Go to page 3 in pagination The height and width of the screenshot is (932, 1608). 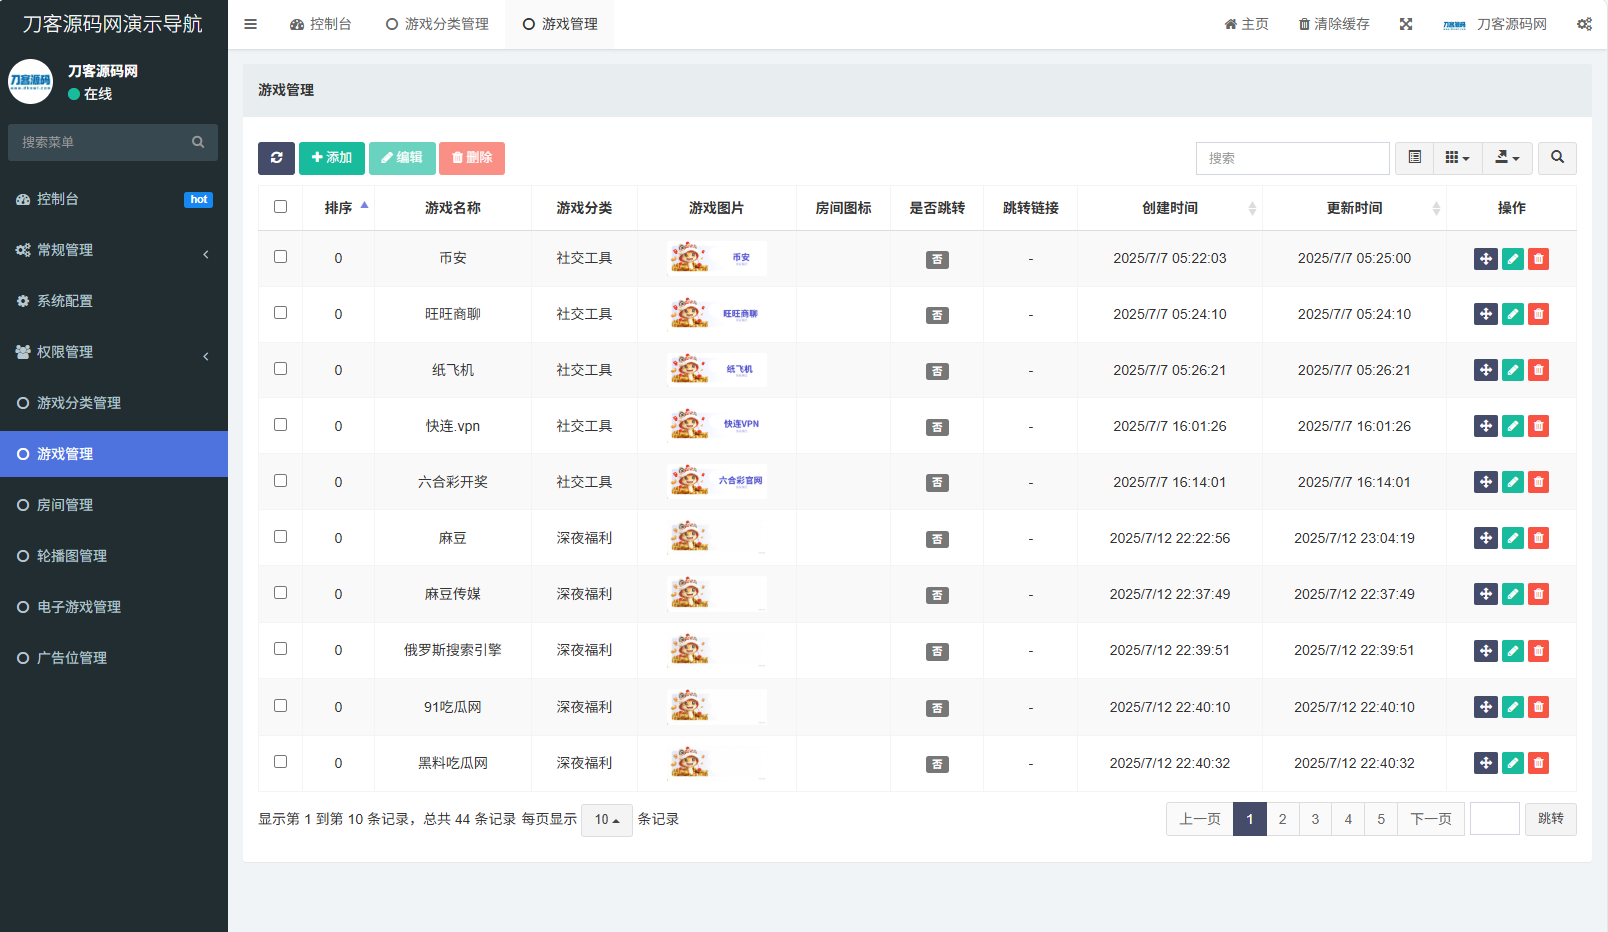pos(1315,818)
